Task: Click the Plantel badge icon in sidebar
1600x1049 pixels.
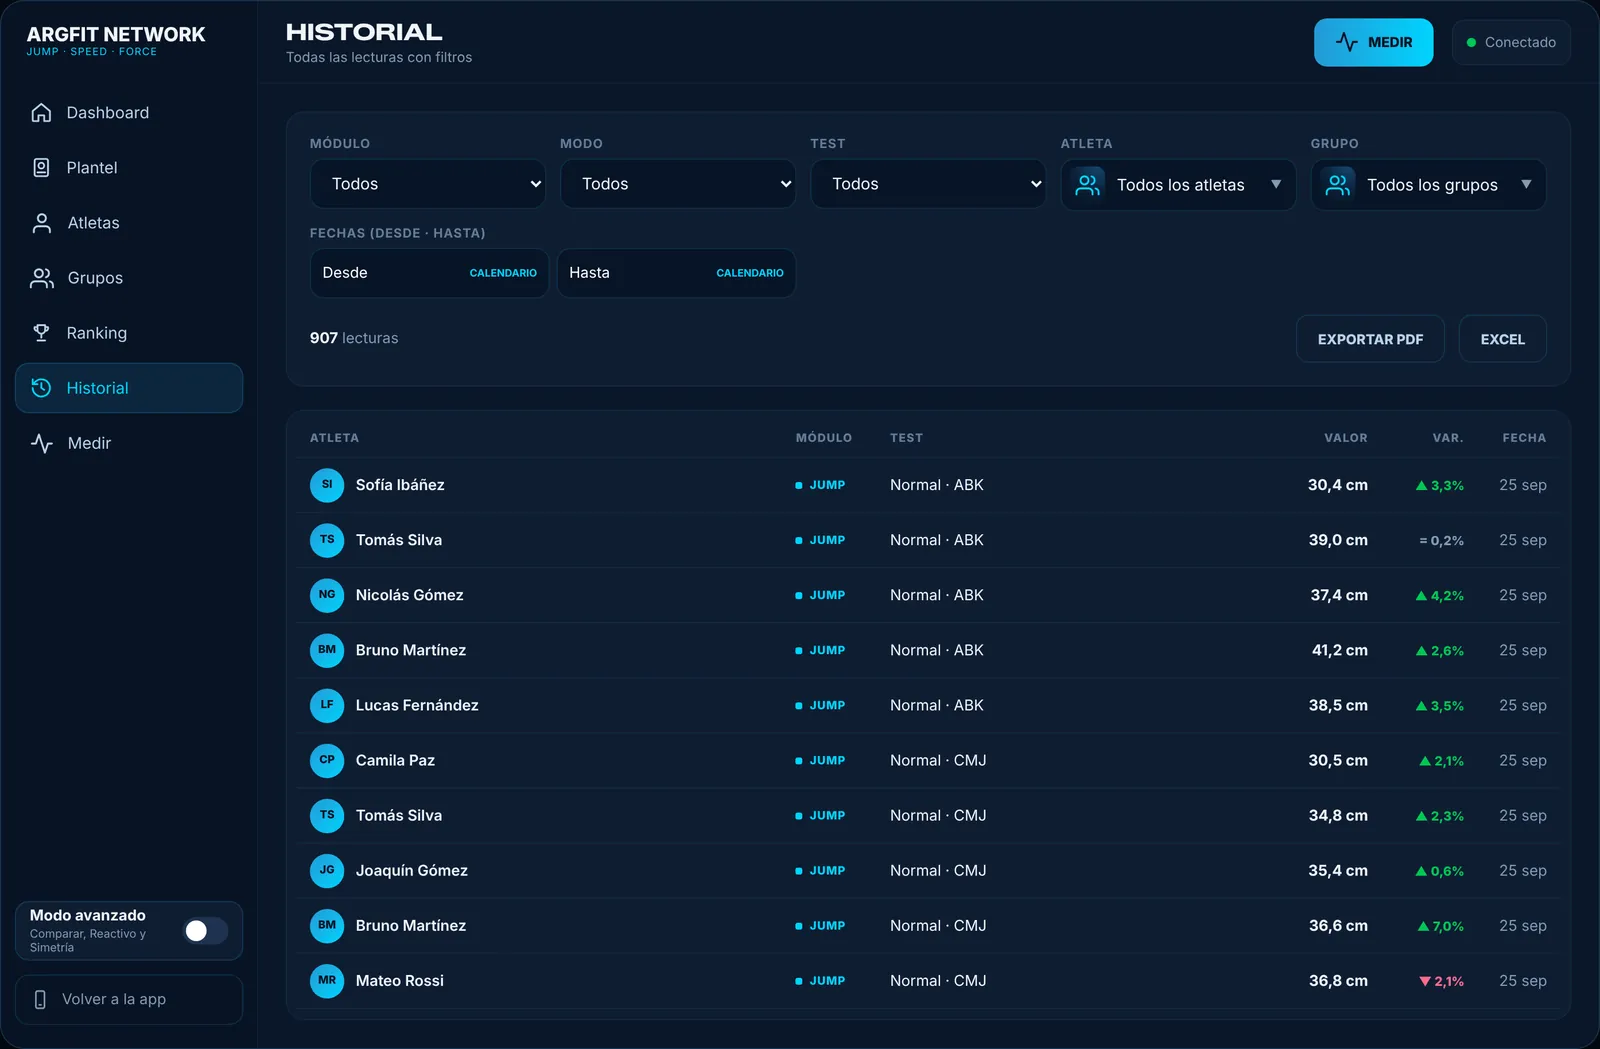Action: (x=41, y=168)
